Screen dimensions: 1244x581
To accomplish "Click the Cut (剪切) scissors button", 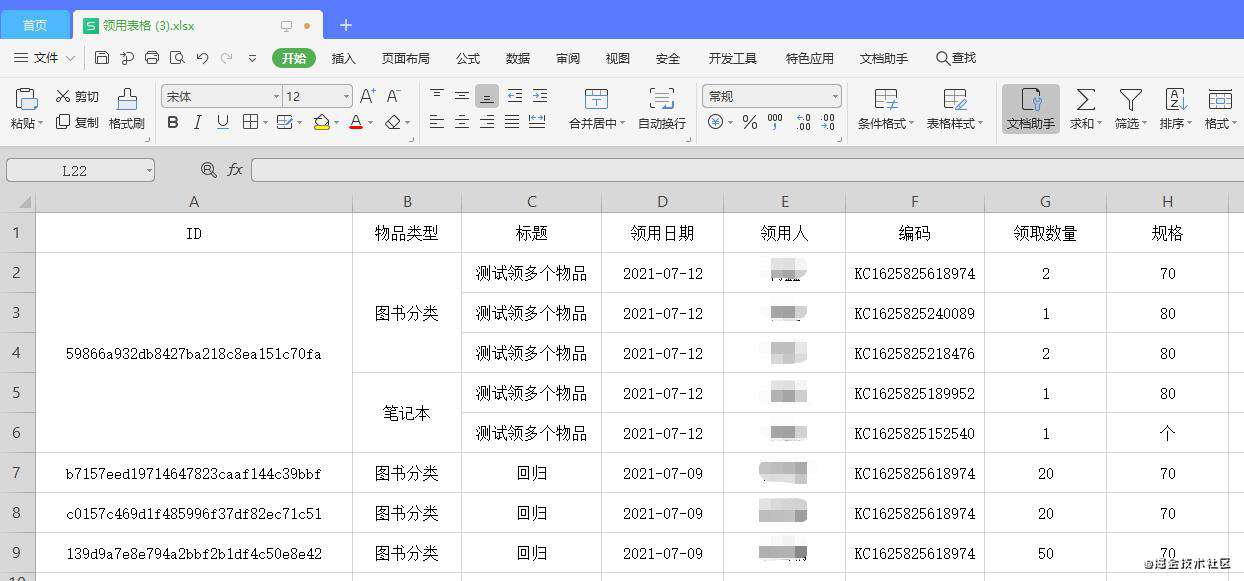I will (x=77, y=97).
